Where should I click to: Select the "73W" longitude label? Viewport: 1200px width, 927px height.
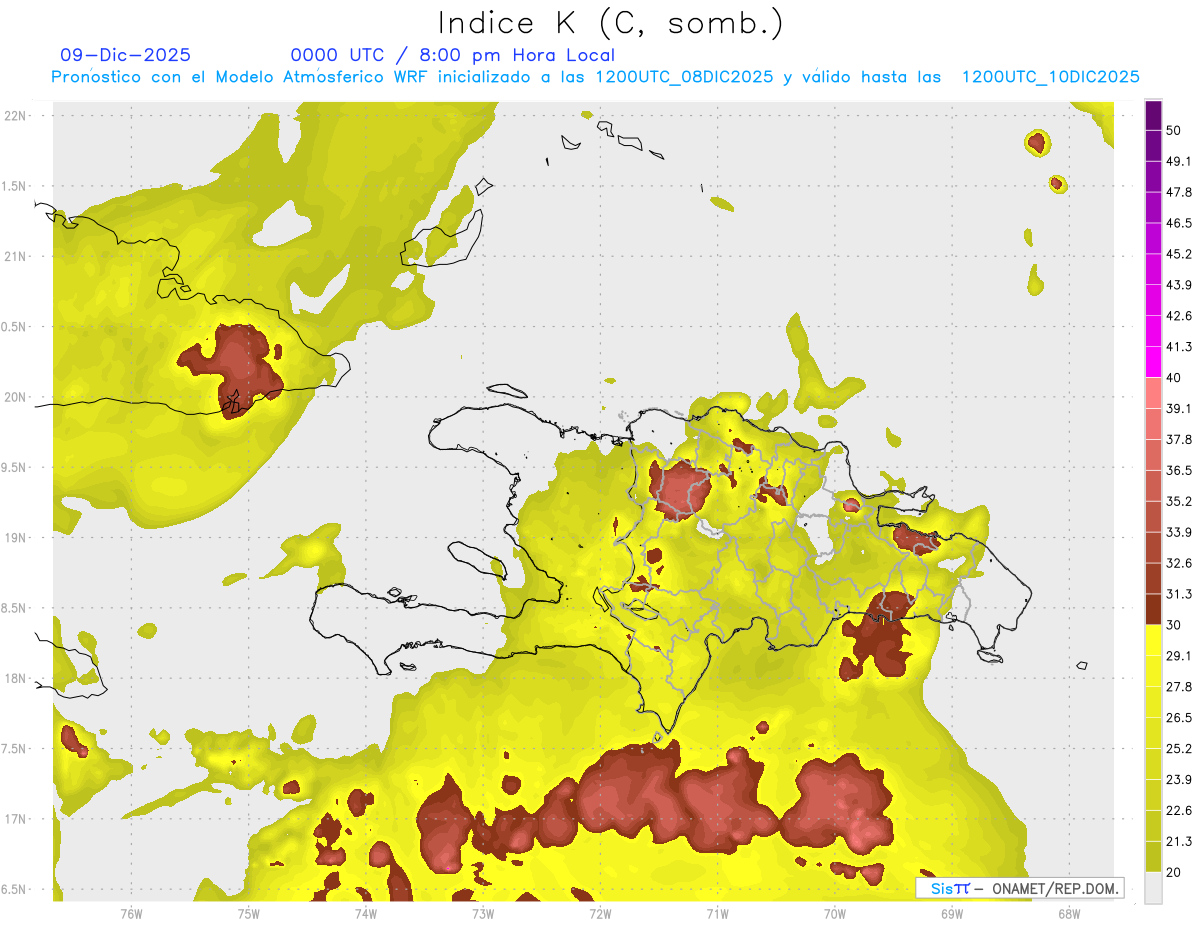(x=483, y=913)
